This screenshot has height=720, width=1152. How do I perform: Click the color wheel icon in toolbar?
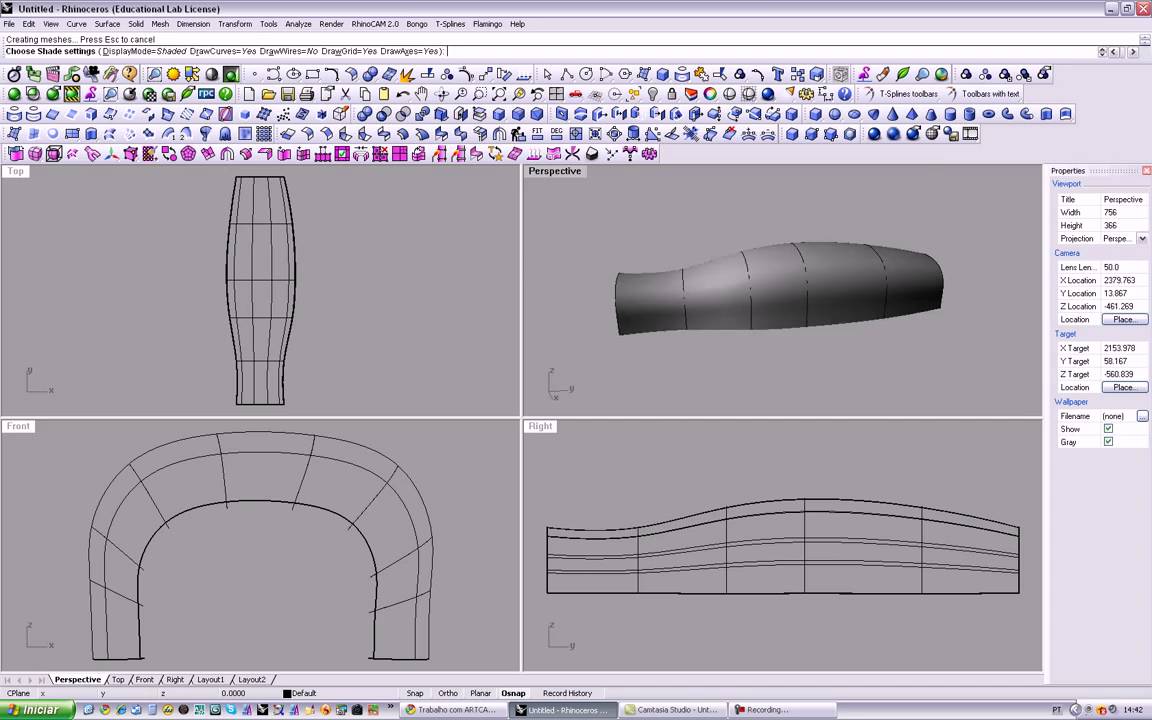click(x=710, y=94)
